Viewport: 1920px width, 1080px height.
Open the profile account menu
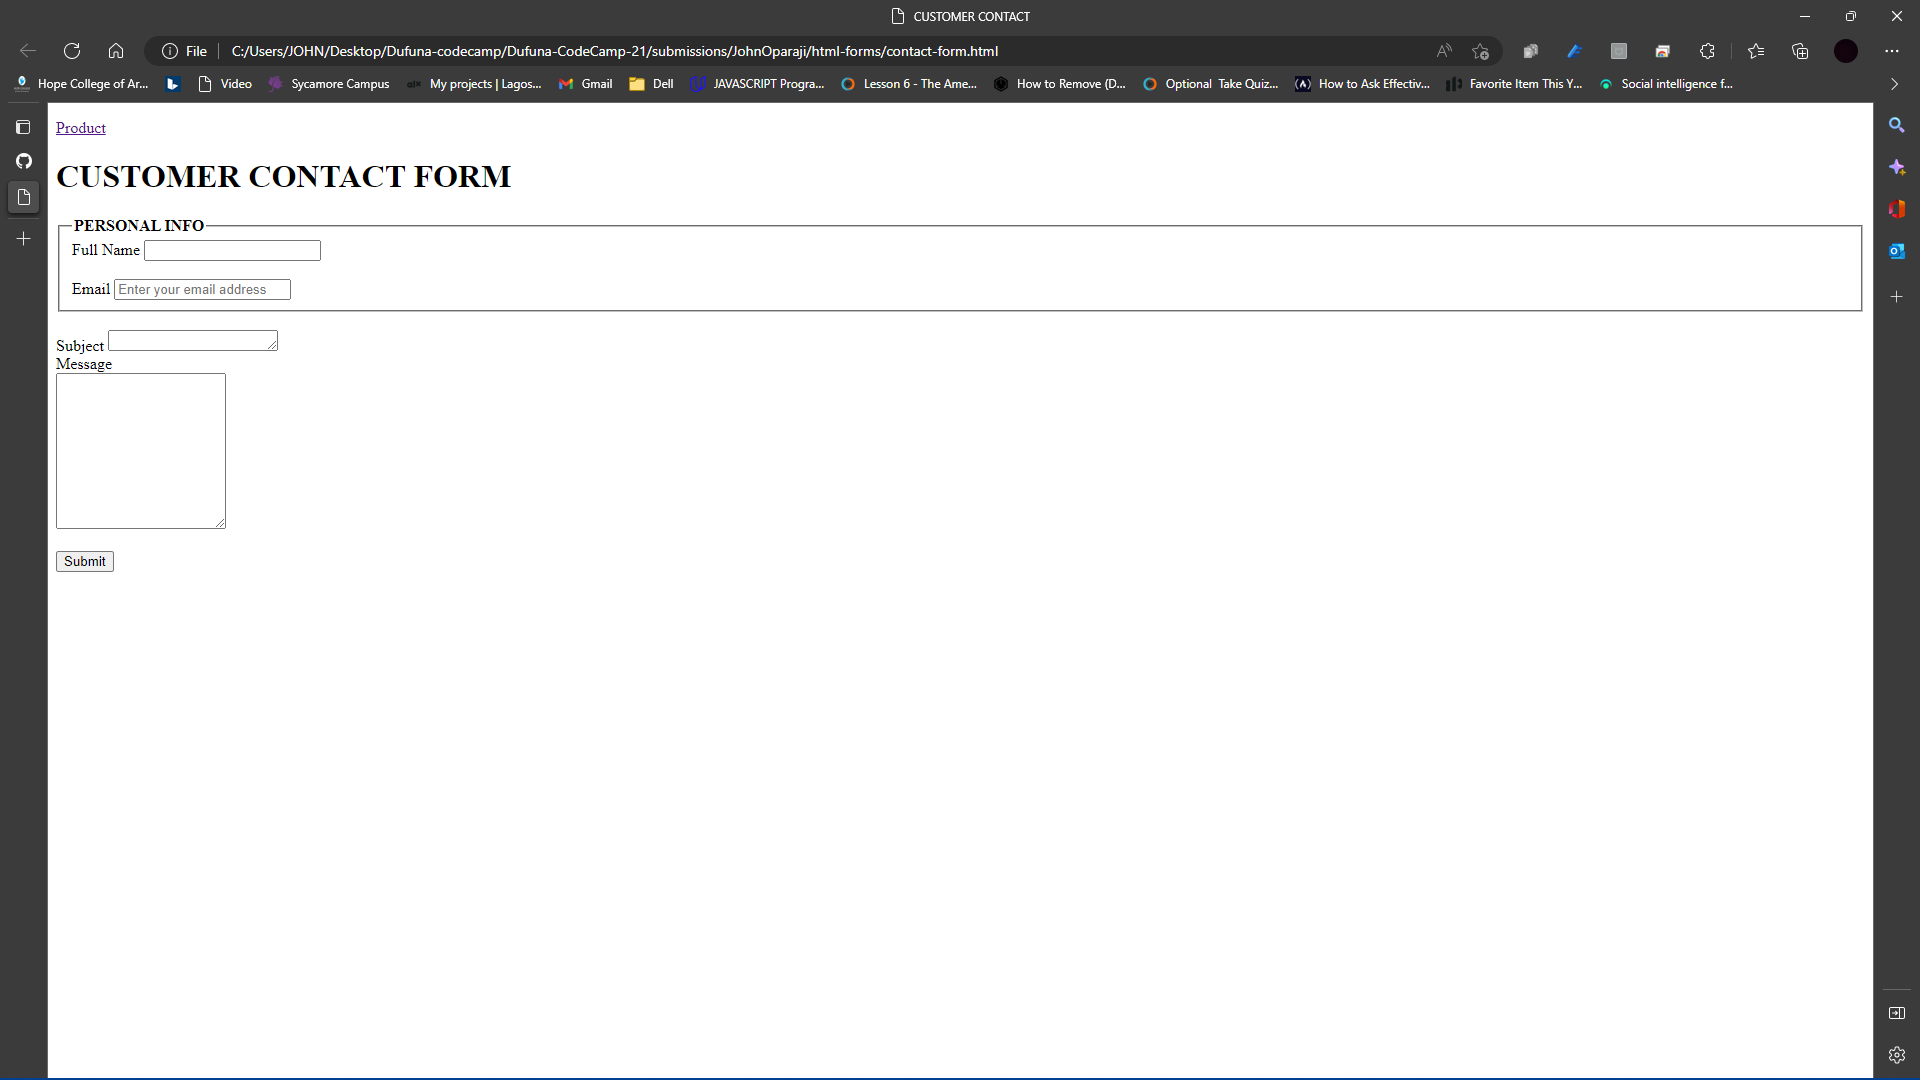[1845, 51]
